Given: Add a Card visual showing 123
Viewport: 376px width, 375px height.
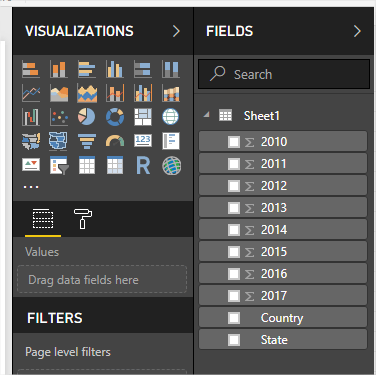Looking at the screenshot, I should 143,141.
